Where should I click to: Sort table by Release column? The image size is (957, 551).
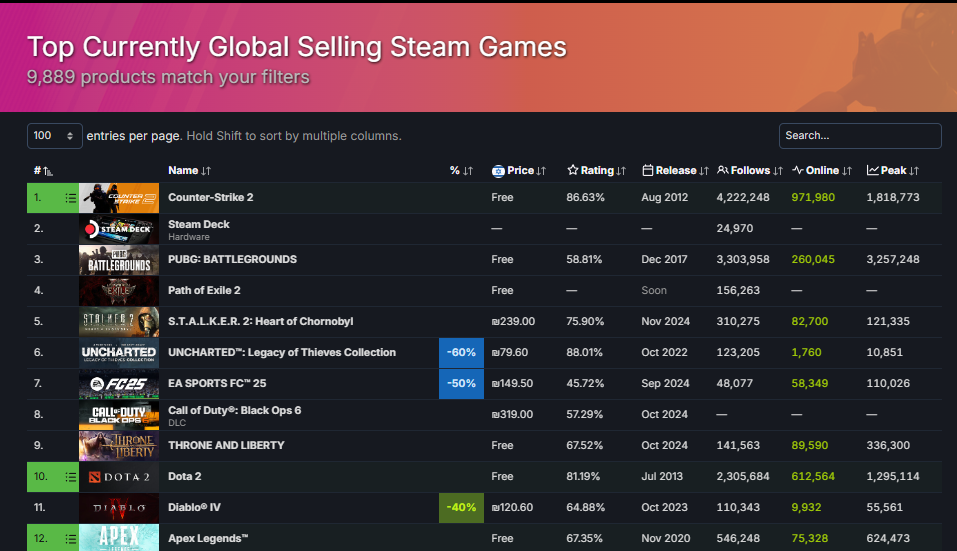coord(675,171)
